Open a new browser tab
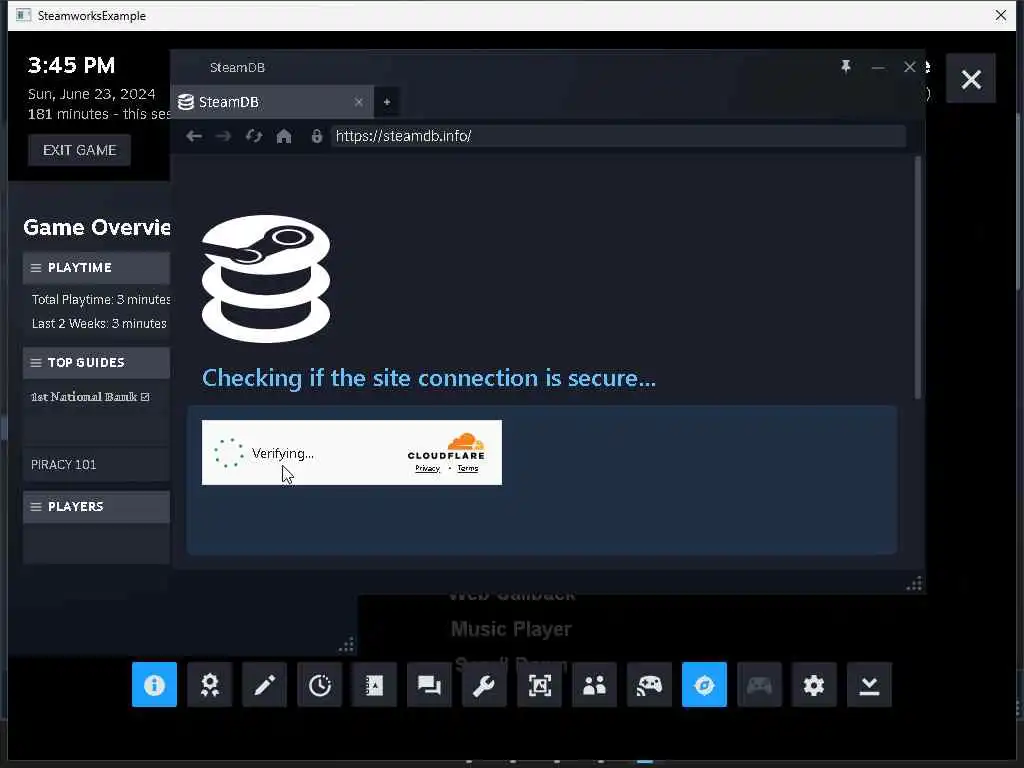Image resolution: width=1024 pixels, height=768 pixels. point(387,102)
